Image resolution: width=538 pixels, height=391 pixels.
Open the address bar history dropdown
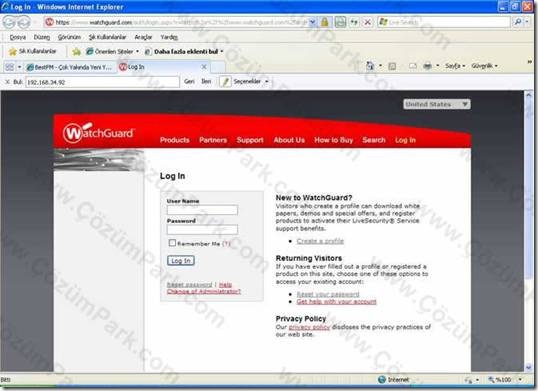(x=313, y=22)
